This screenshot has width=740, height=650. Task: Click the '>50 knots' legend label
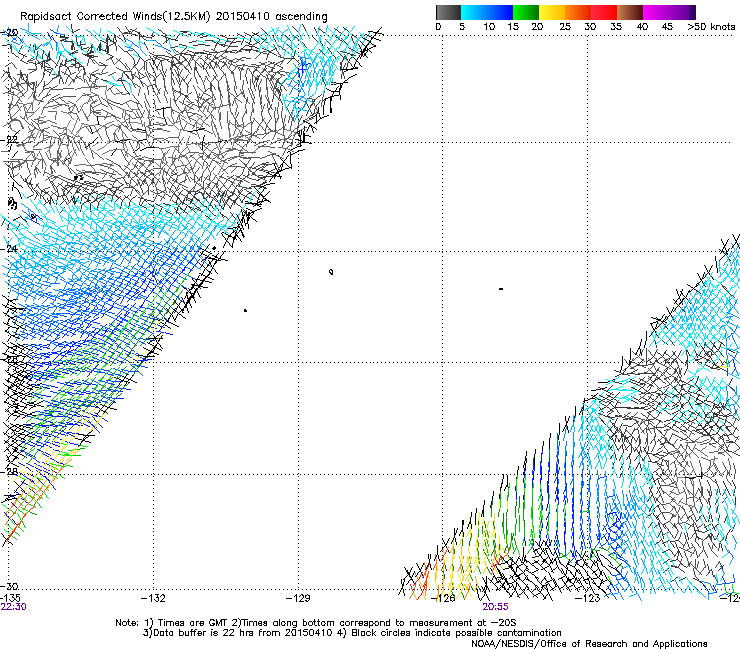(711, 27)
